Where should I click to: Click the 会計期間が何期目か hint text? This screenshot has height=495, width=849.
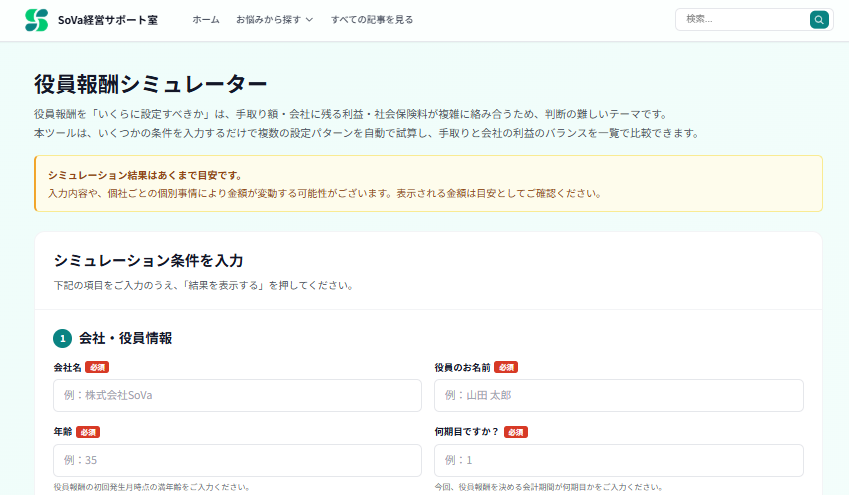(x=548, y=487)
